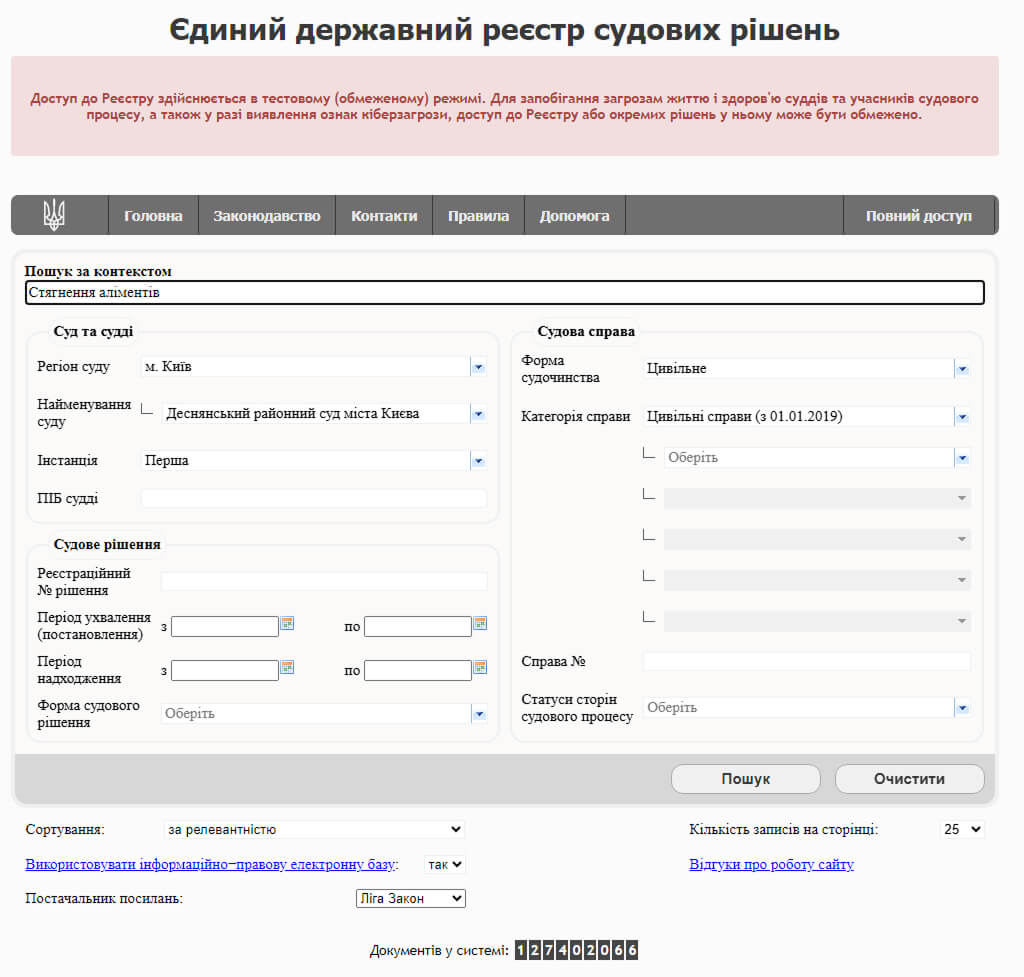Open calendar for receipt period end date
This screenshot has width=1024, height=977.
coord(480,668)
